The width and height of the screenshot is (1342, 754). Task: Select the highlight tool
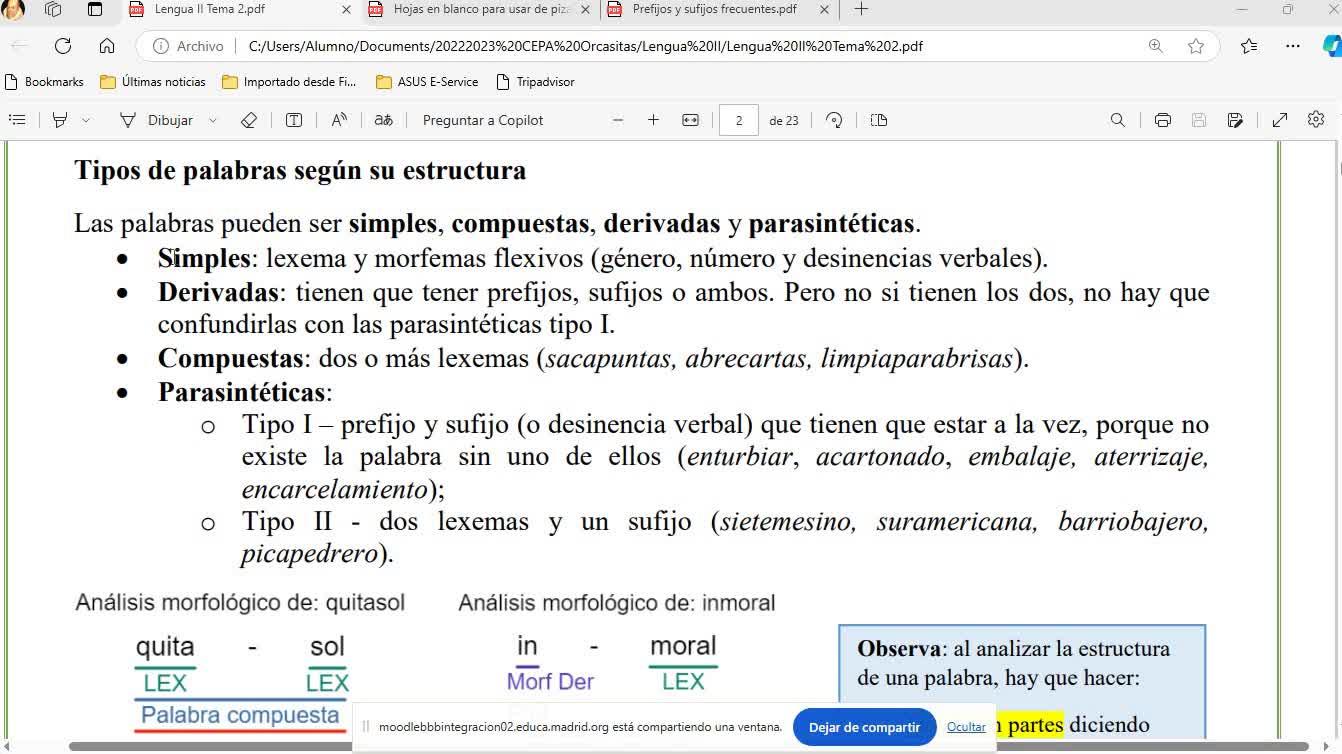60,120
